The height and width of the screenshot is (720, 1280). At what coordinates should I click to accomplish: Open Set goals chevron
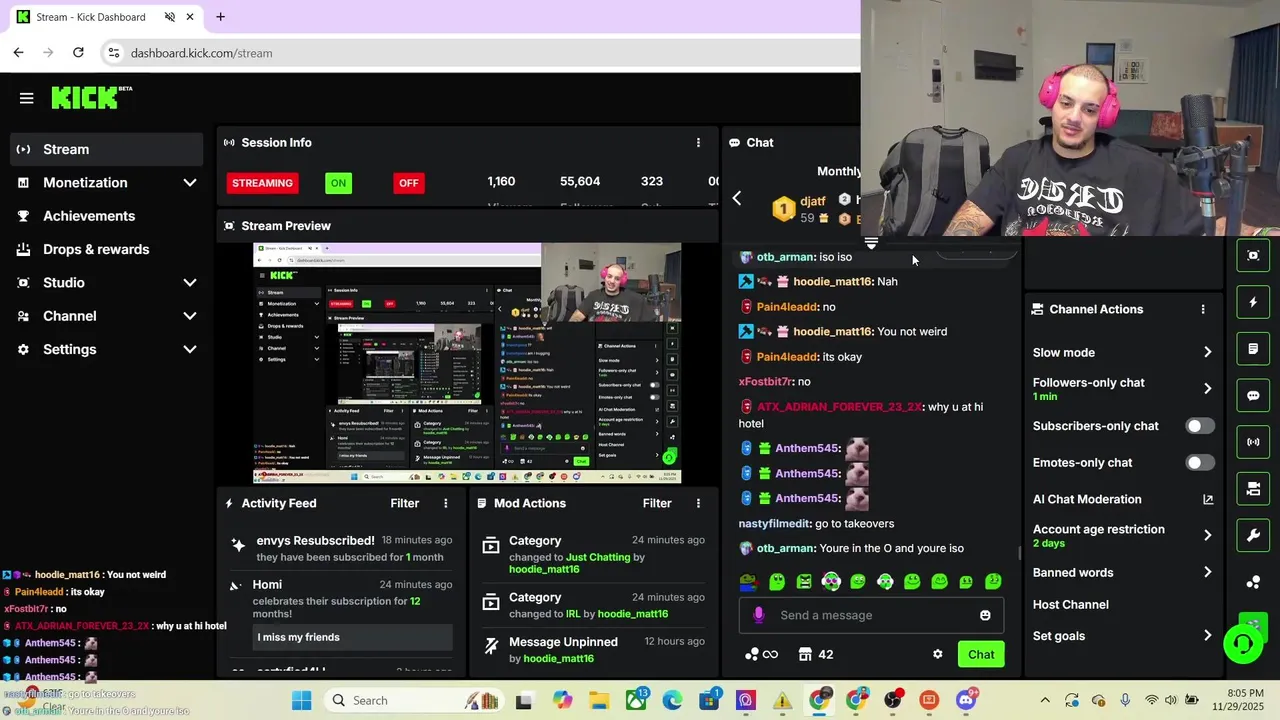click(x=1207, y=636)
